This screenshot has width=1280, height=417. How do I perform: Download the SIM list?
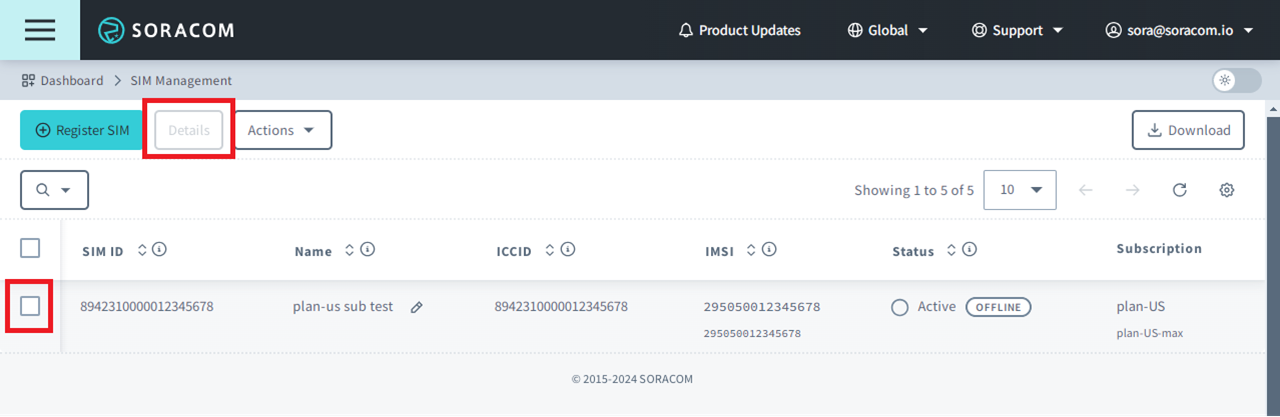click(x=1188, y=130)
